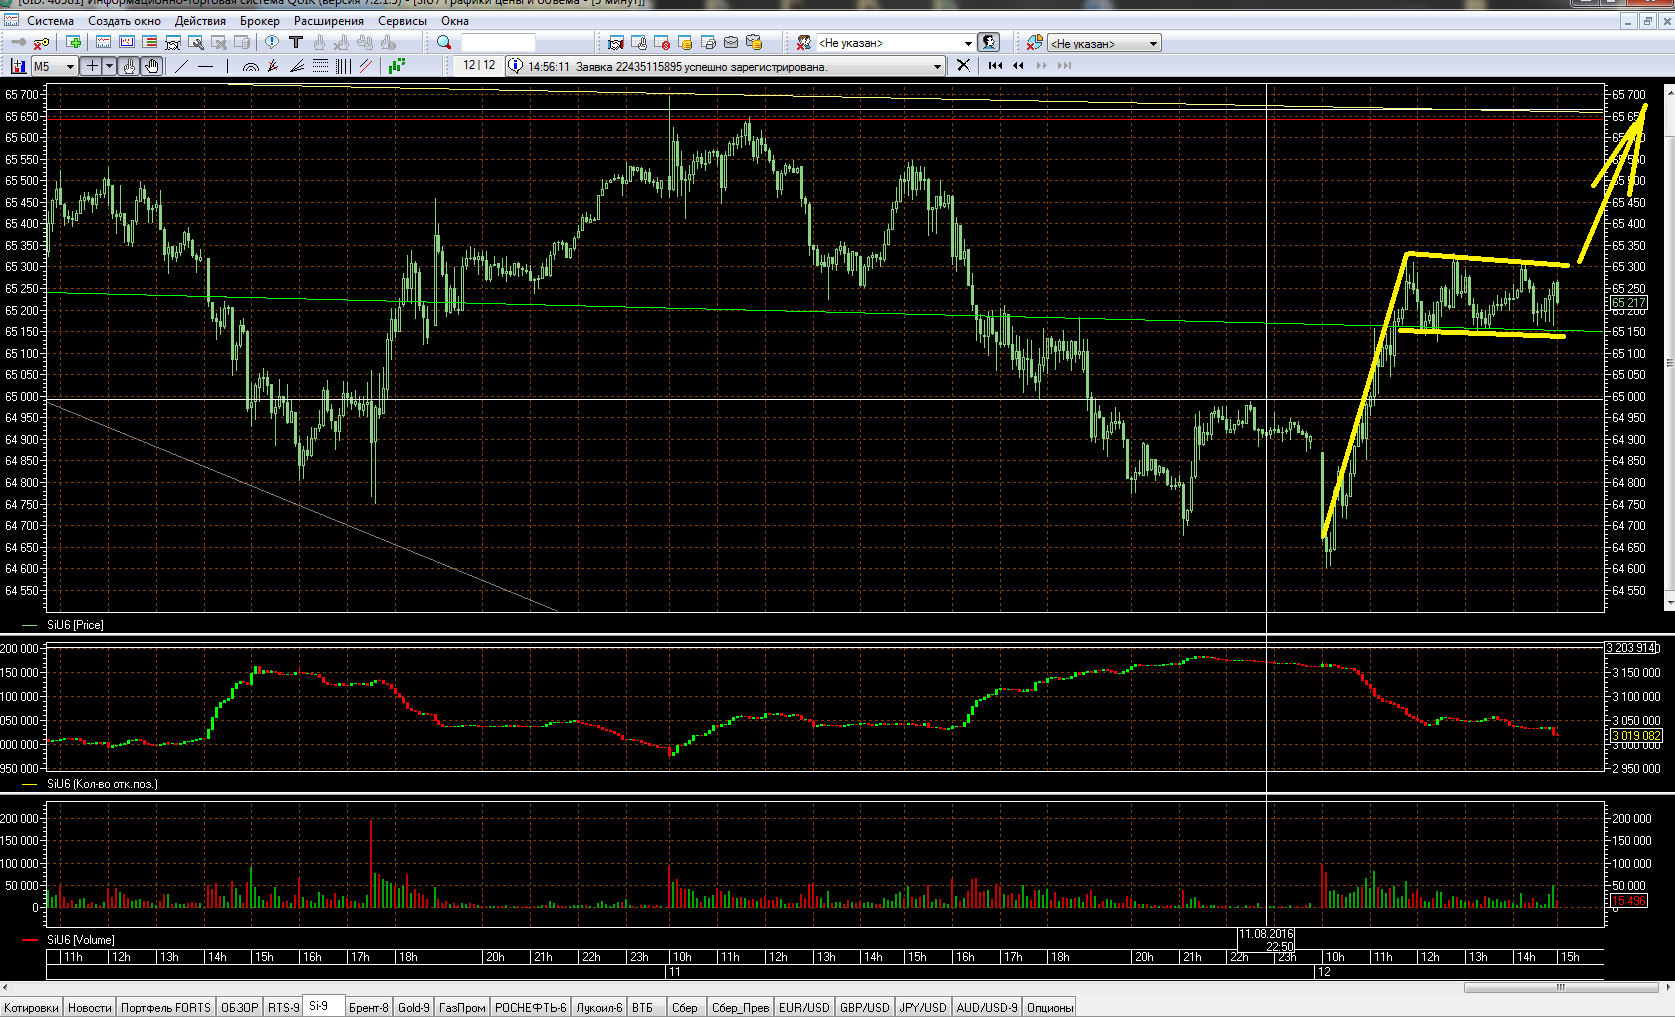Switch to the Опционы tab
Viewport: 1675px width, 1017px height.
[1050, 1007]
